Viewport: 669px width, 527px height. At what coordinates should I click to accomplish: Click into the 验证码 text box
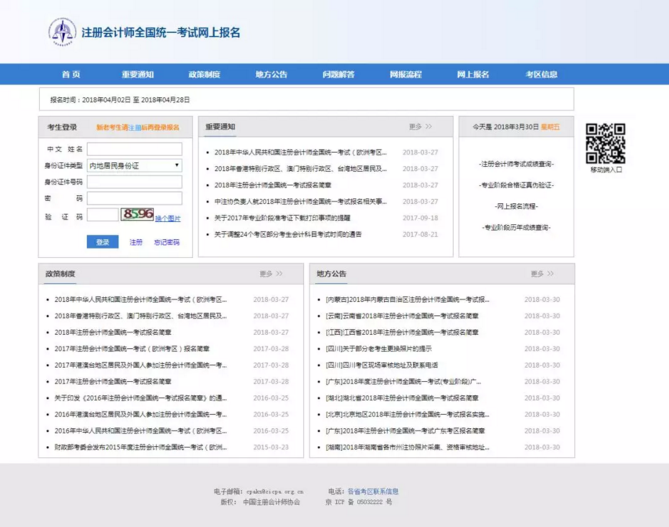102,215
